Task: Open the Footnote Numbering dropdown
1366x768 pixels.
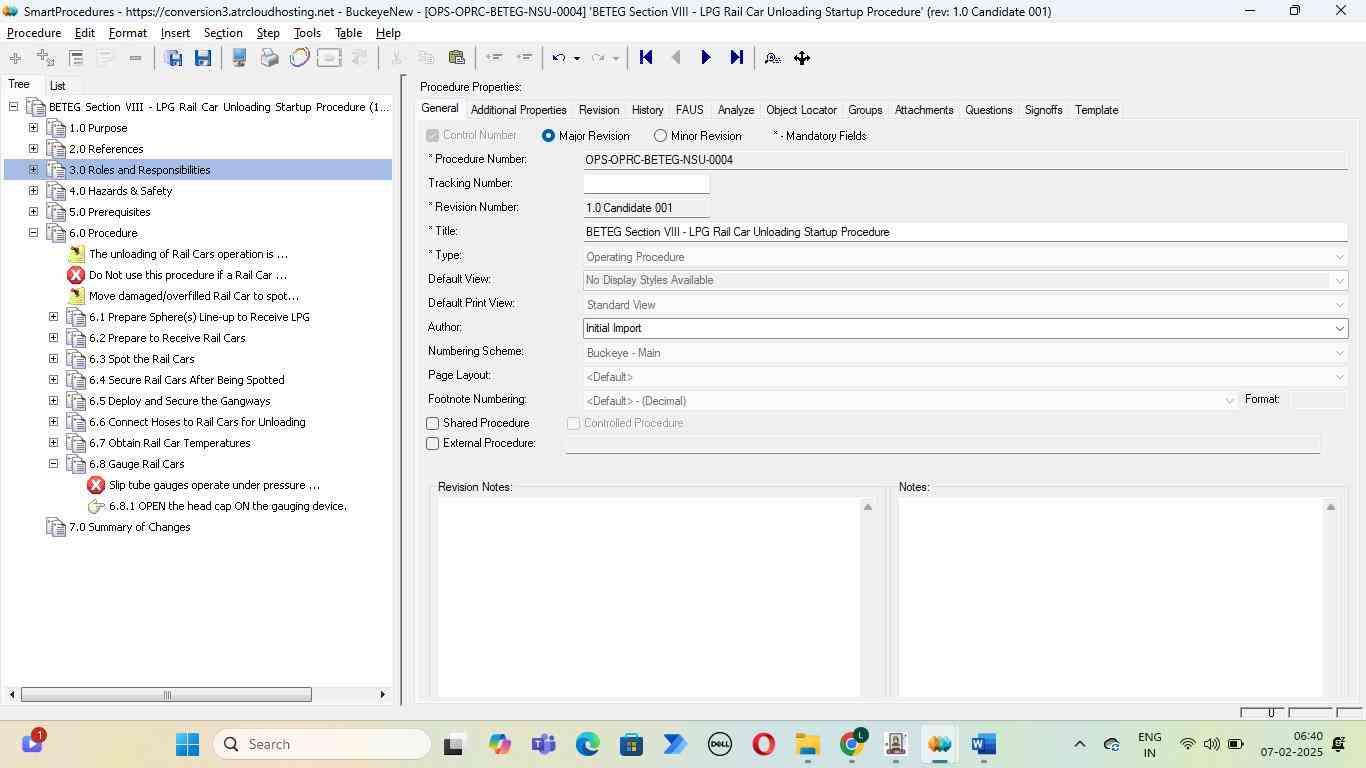Action: coord(1229,400)
